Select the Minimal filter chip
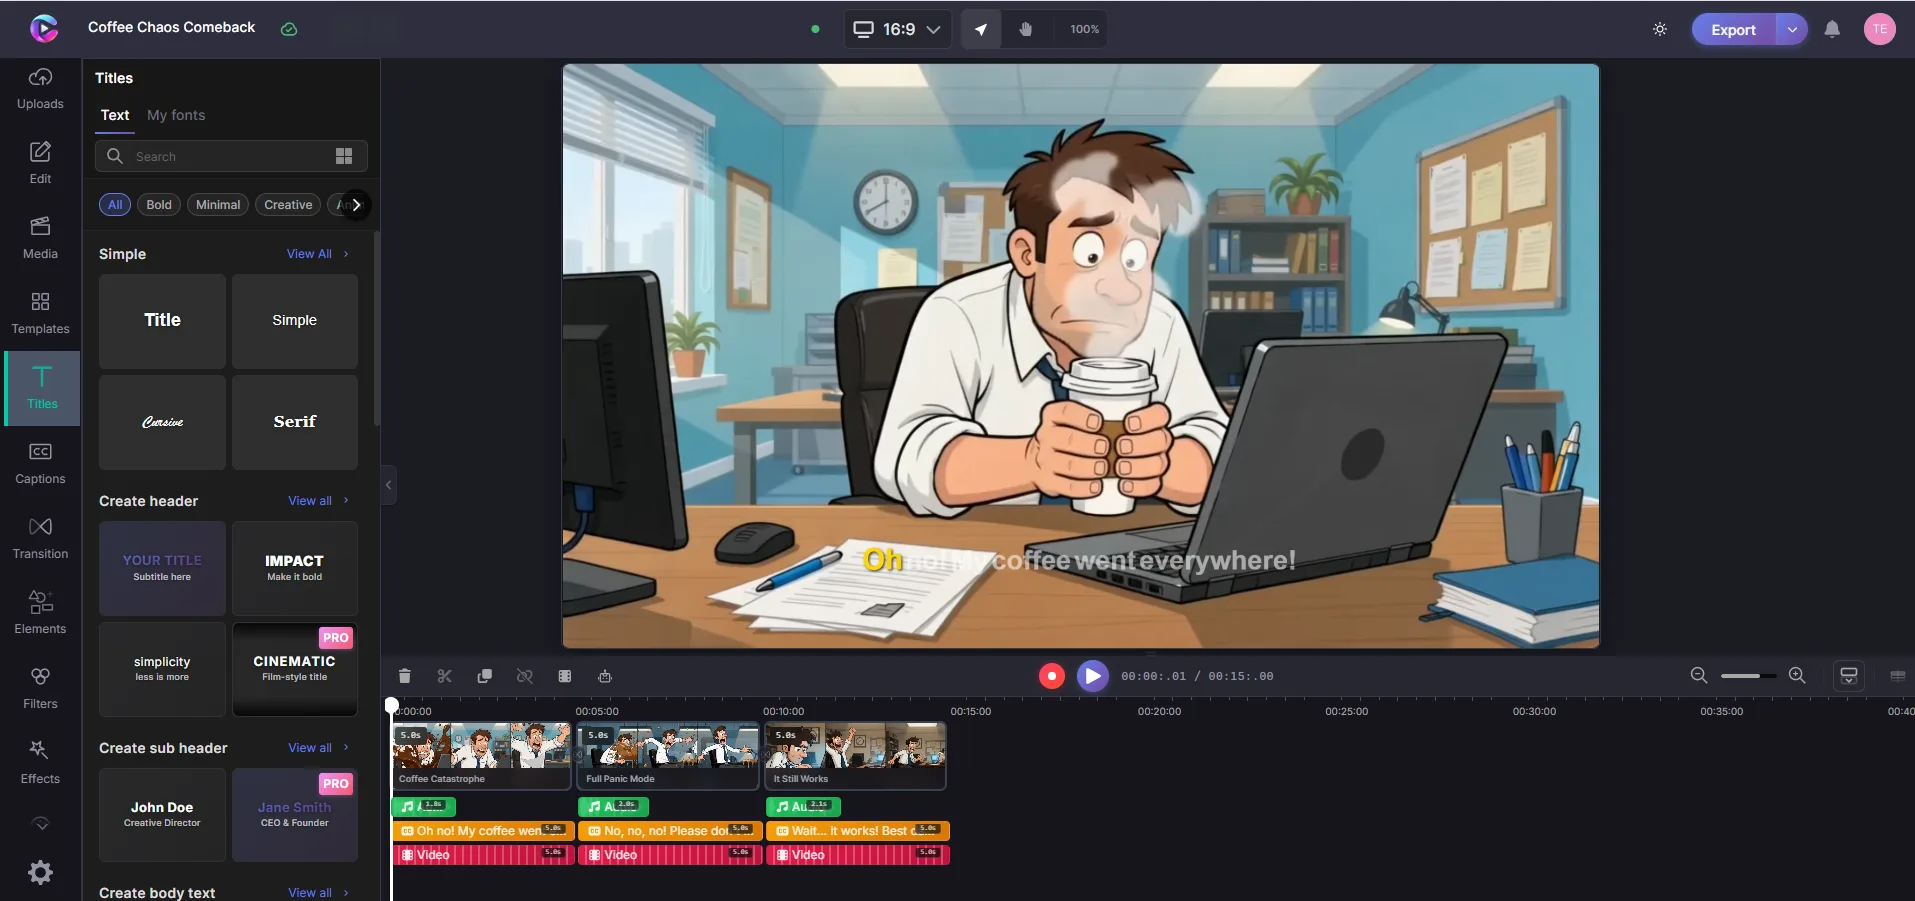The width and height of the screenshot is (1915, 901). [218, 205]
